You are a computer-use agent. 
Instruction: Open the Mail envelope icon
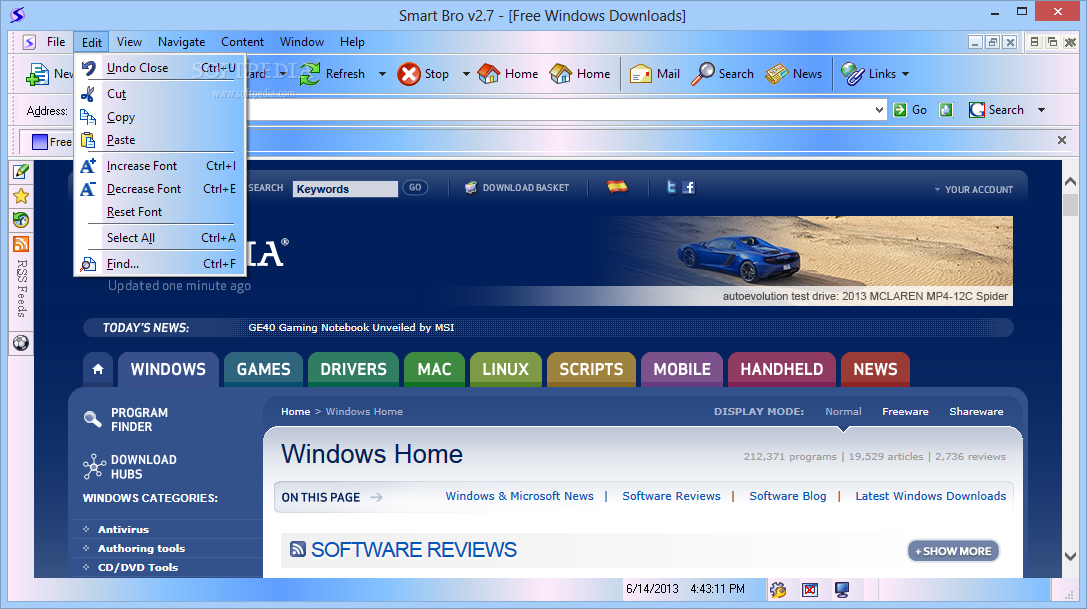[x=641, y=74]
